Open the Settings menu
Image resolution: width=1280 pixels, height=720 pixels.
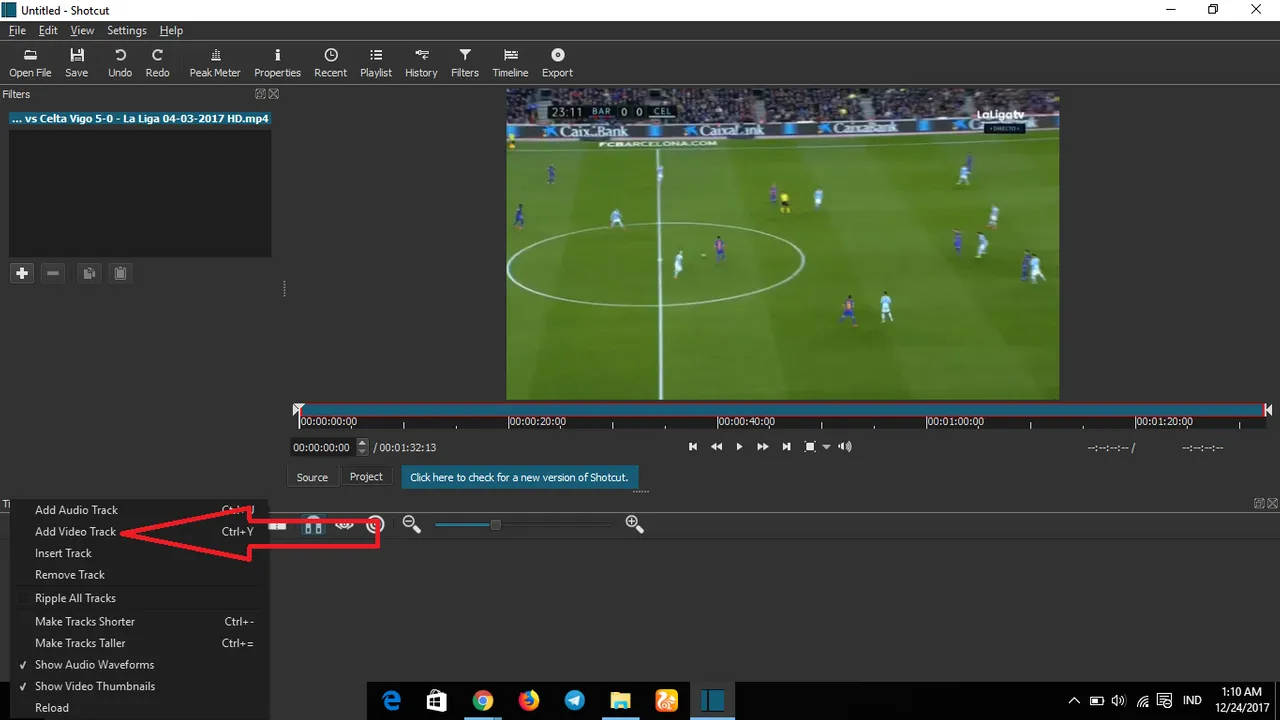(127, 31)
